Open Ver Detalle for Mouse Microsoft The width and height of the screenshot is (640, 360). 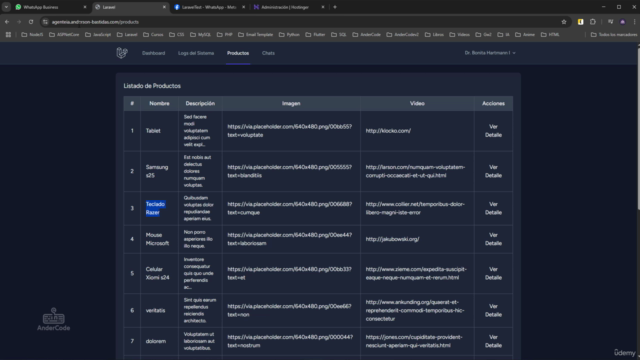[493, 239]
